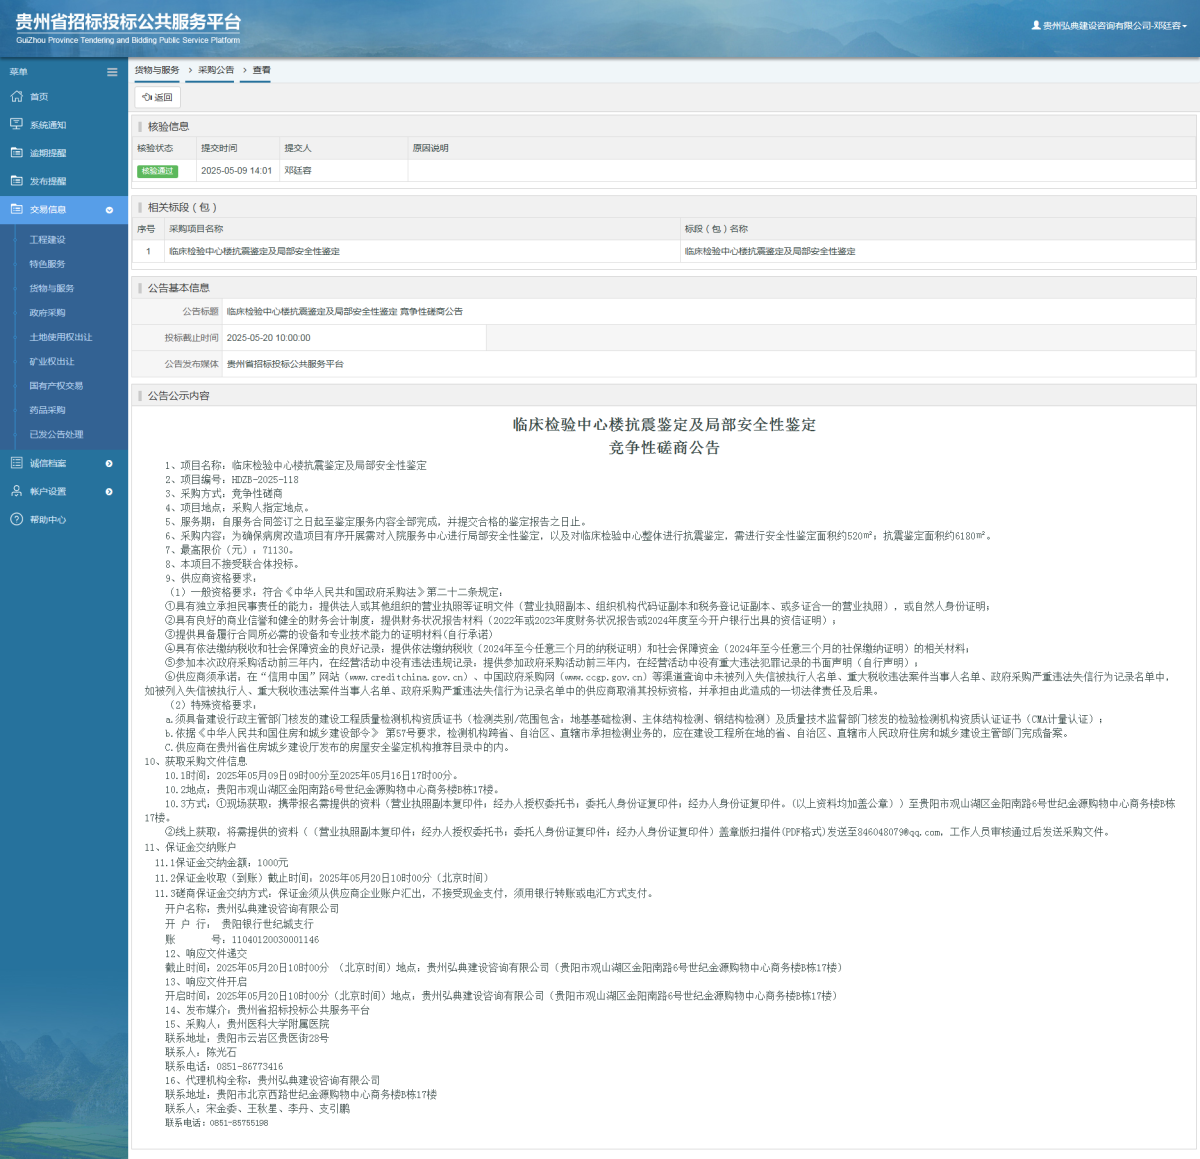Click the green 核验通过 status badge
Screen dimensions: 1200x1159
pyautogui.click(x=157, y=171)
